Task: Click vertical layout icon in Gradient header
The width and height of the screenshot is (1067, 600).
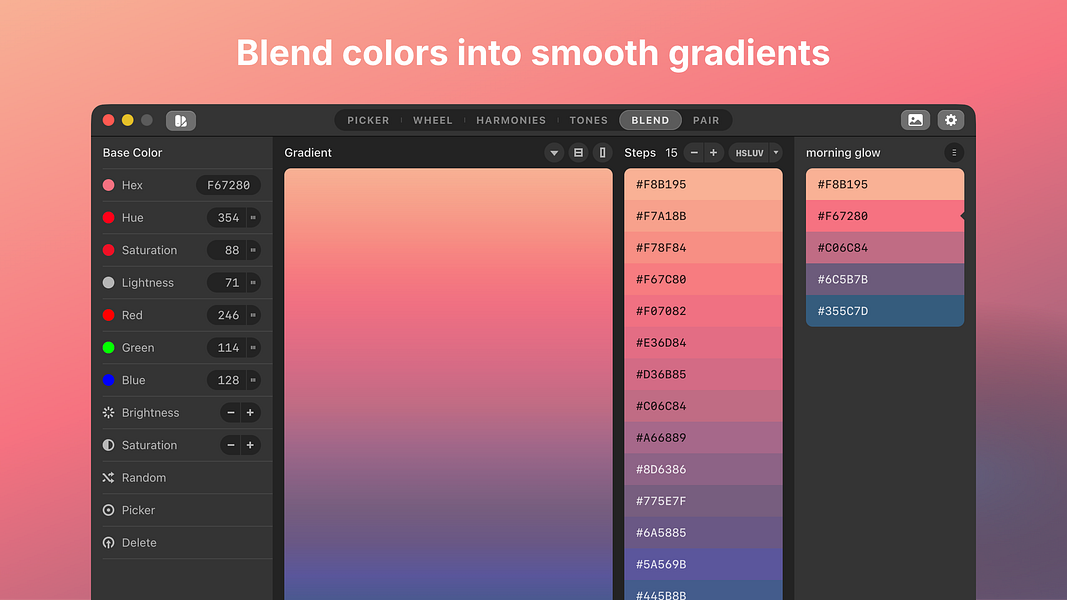Action: 602,153
